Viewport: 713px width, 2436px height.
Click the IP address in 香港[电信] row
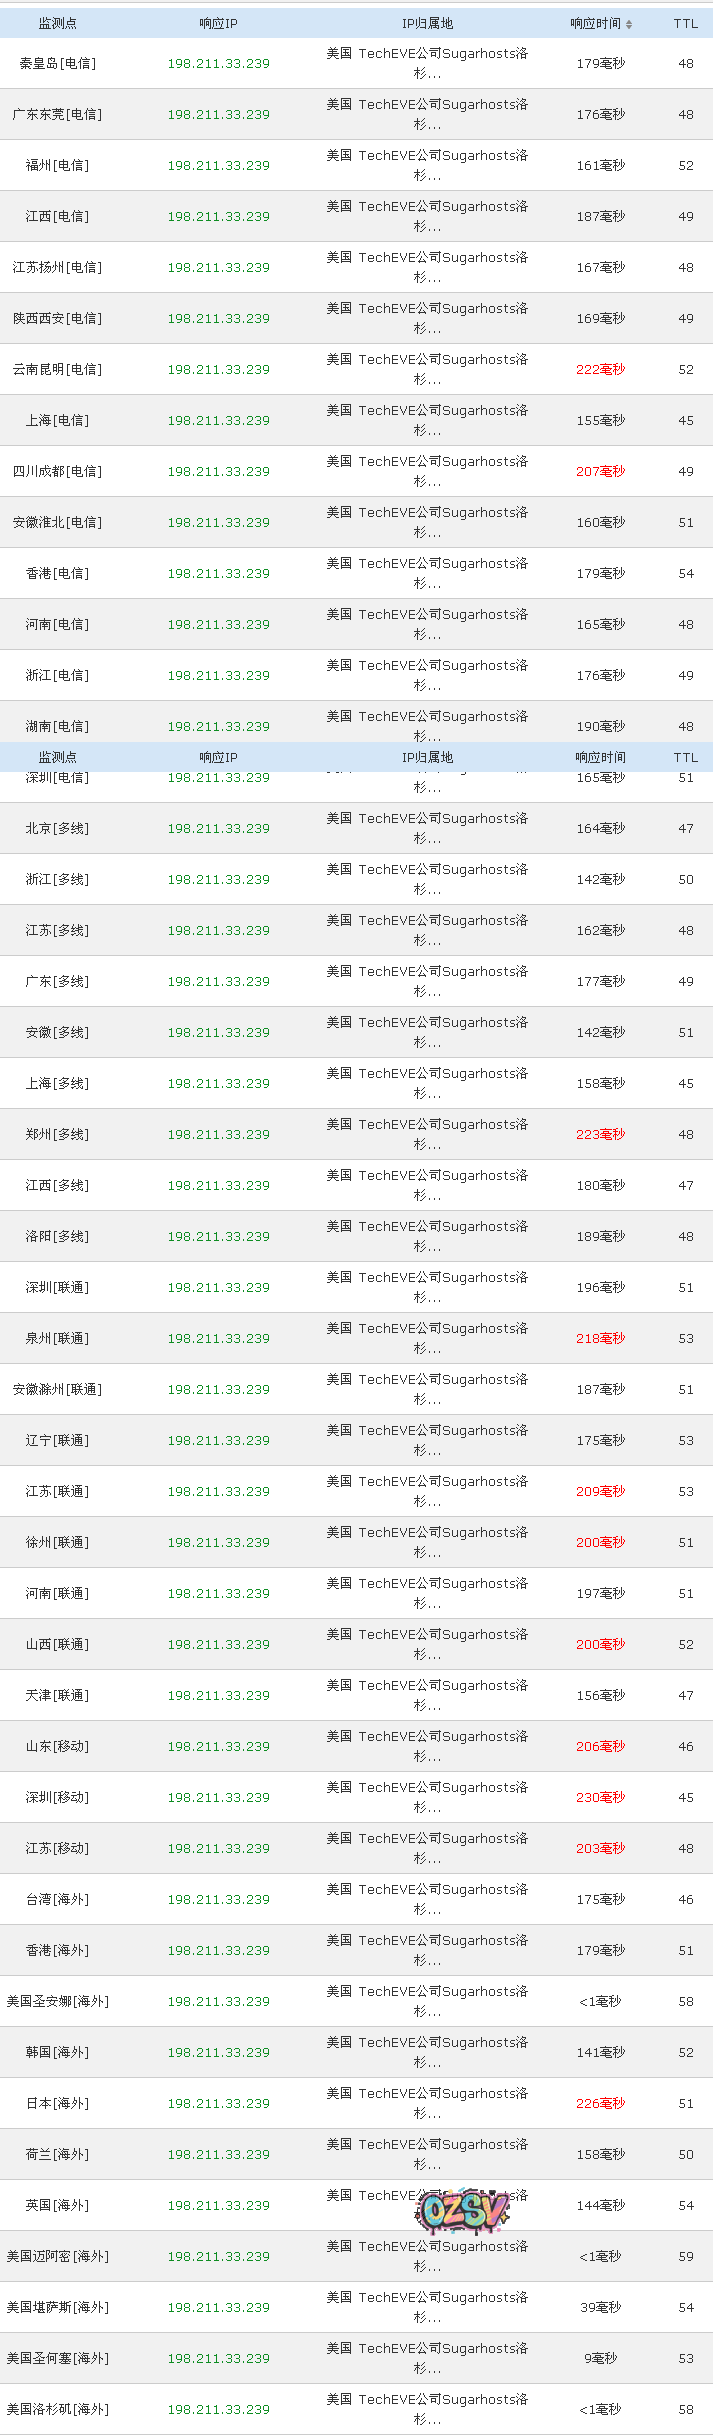pos(218,573)
